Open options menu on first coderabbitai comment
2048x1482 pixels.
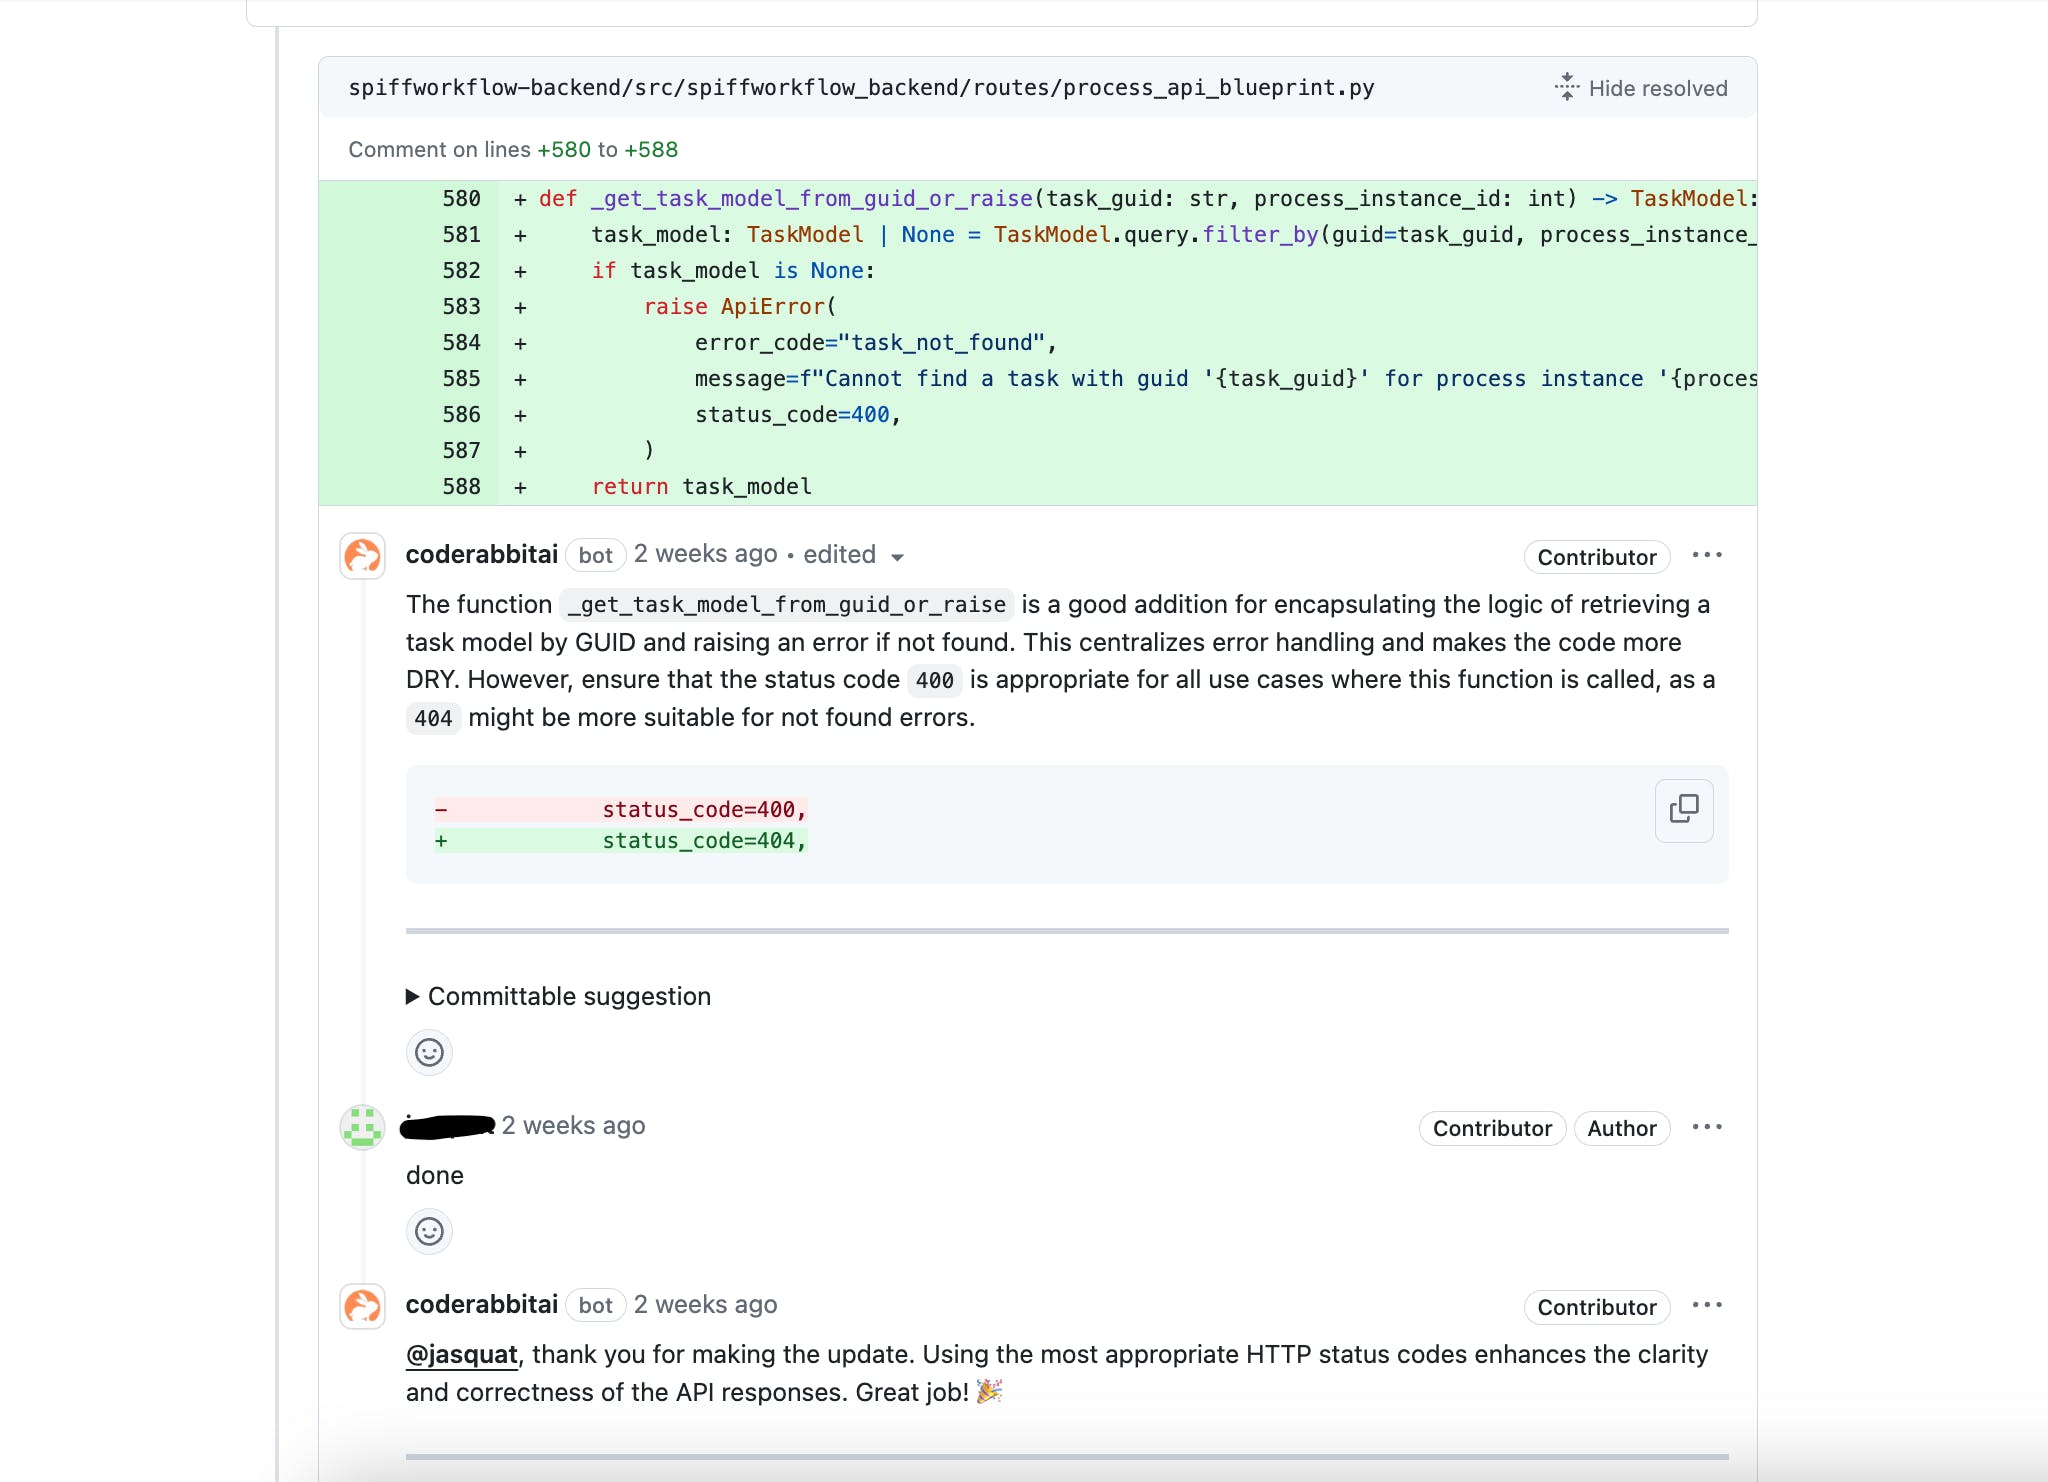(x=1708, y=556)
